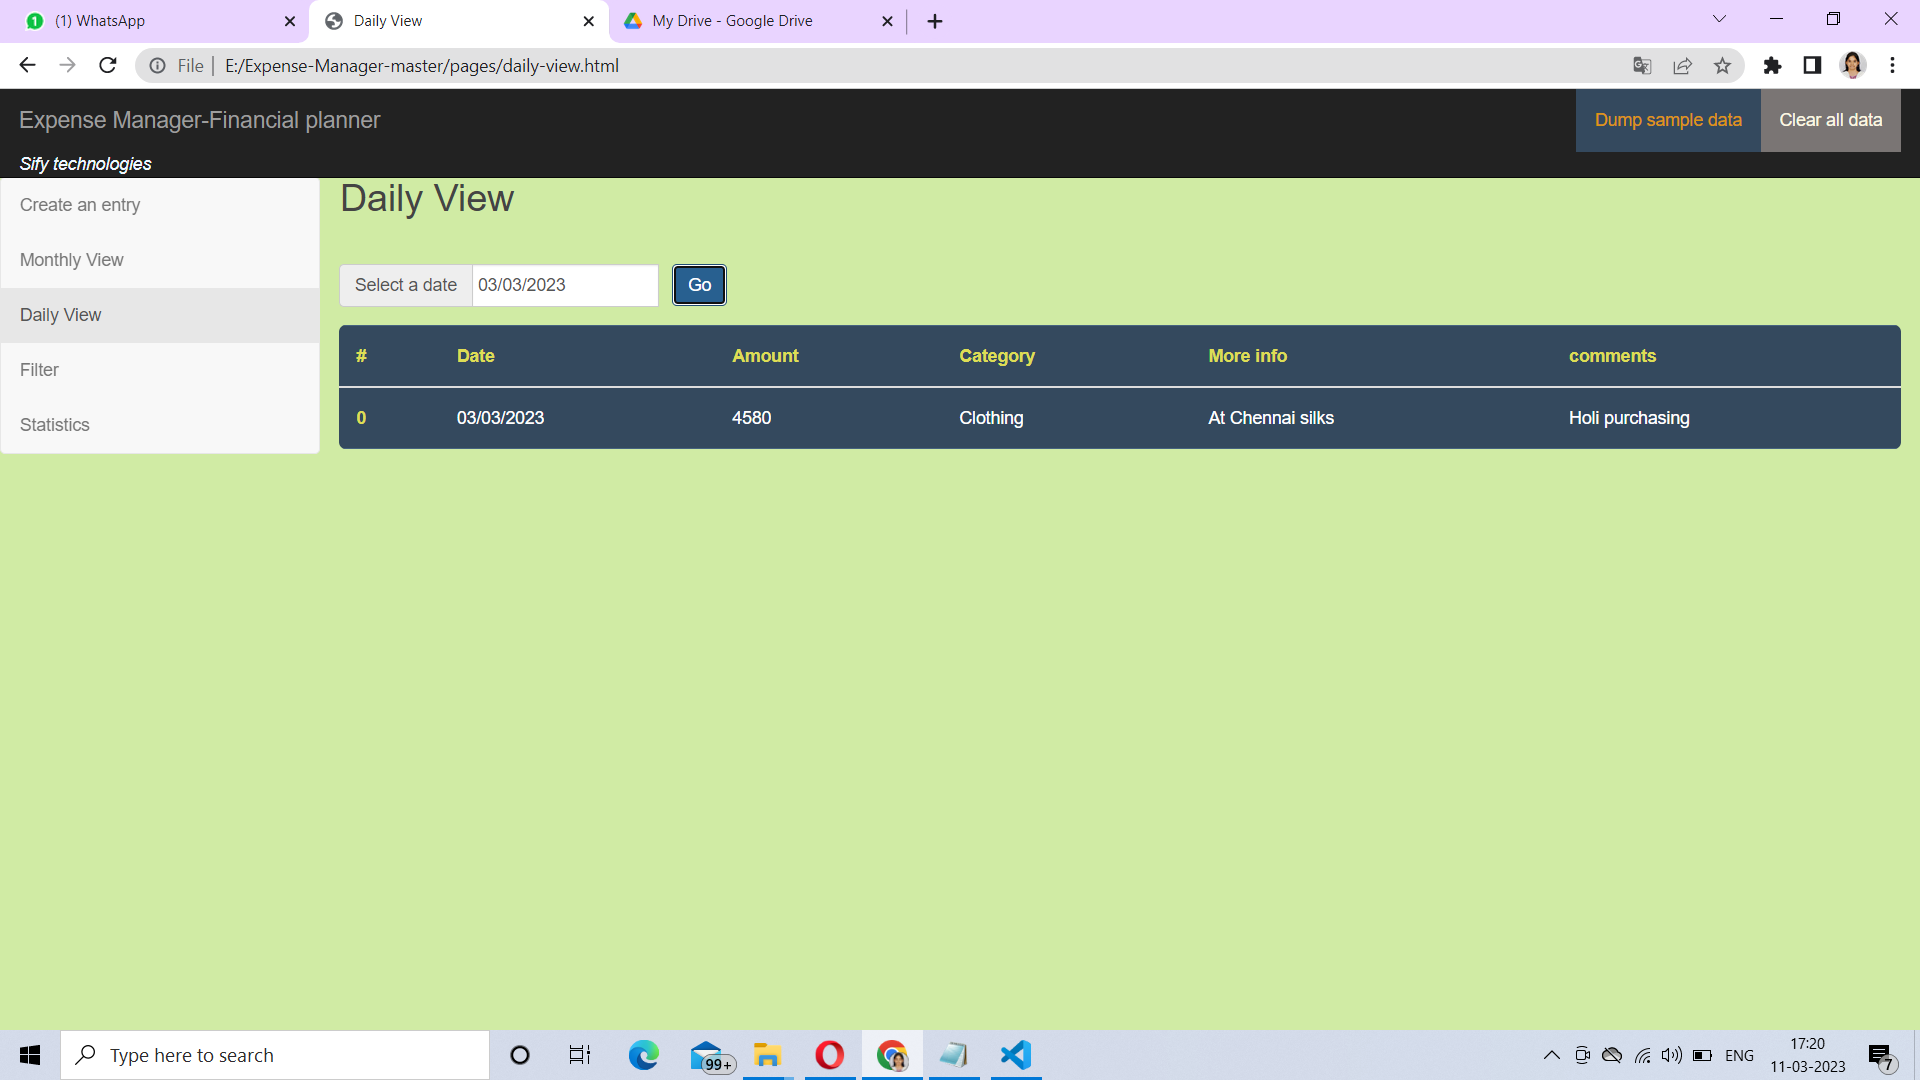Image resolution: width=1920 pixels, height=1080 pixels.
Task: Open the ENG language indicator
Action: pos(1740,1054)
